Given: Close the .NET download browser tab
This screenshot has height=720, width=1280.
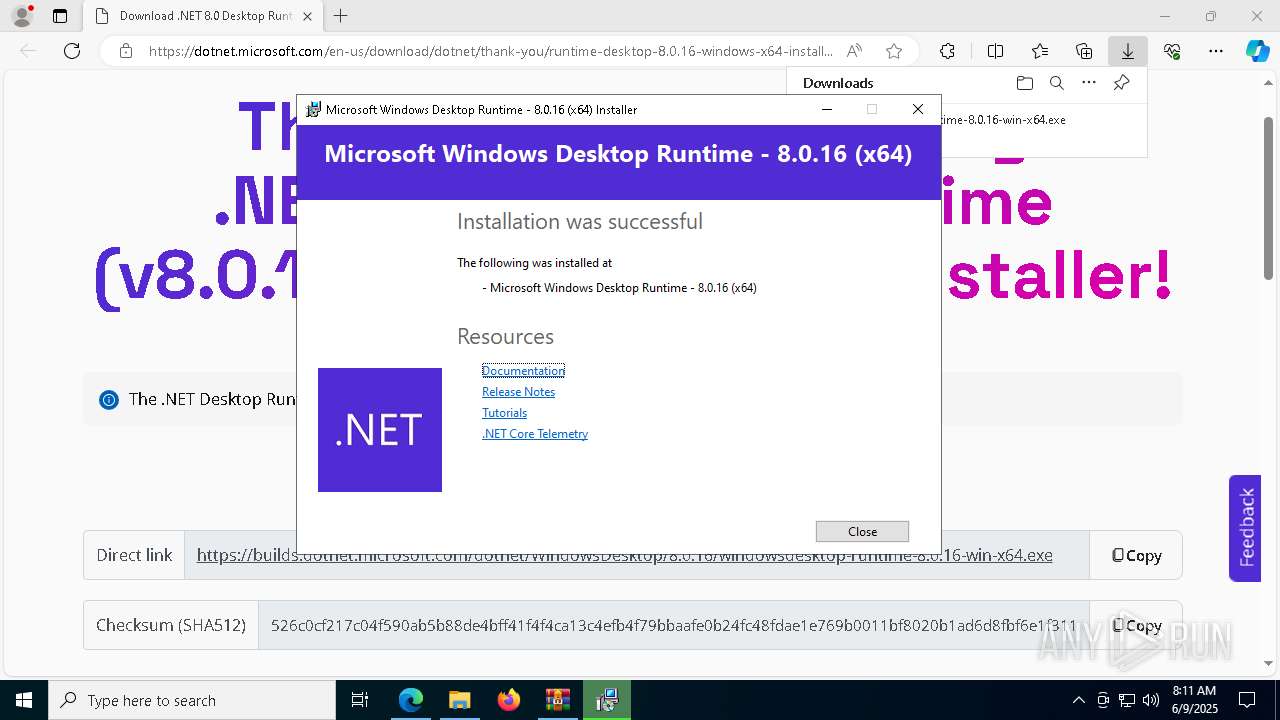Looking at the screenshot, I should click(307, 16).
